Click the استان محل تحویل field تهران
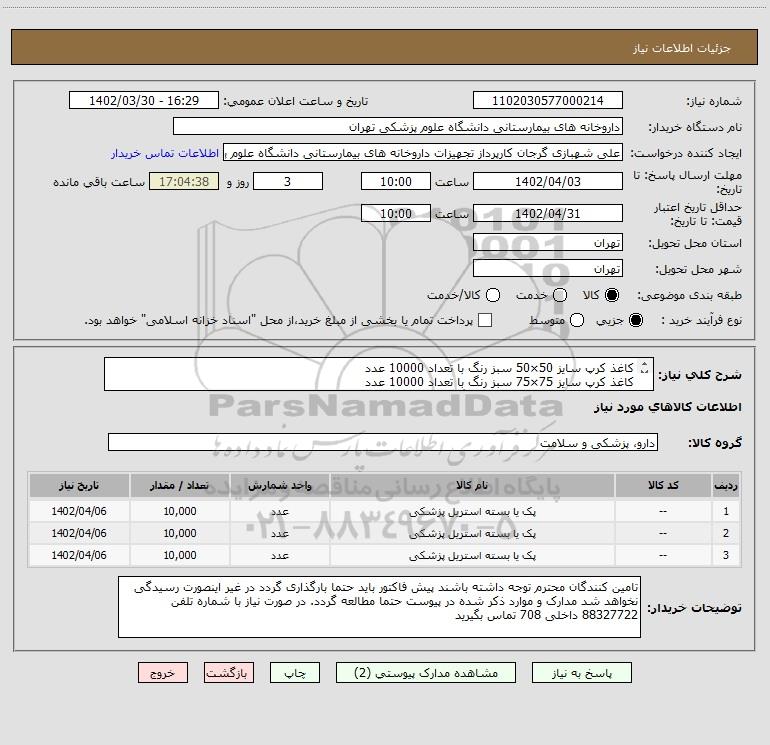 [548, 243]
